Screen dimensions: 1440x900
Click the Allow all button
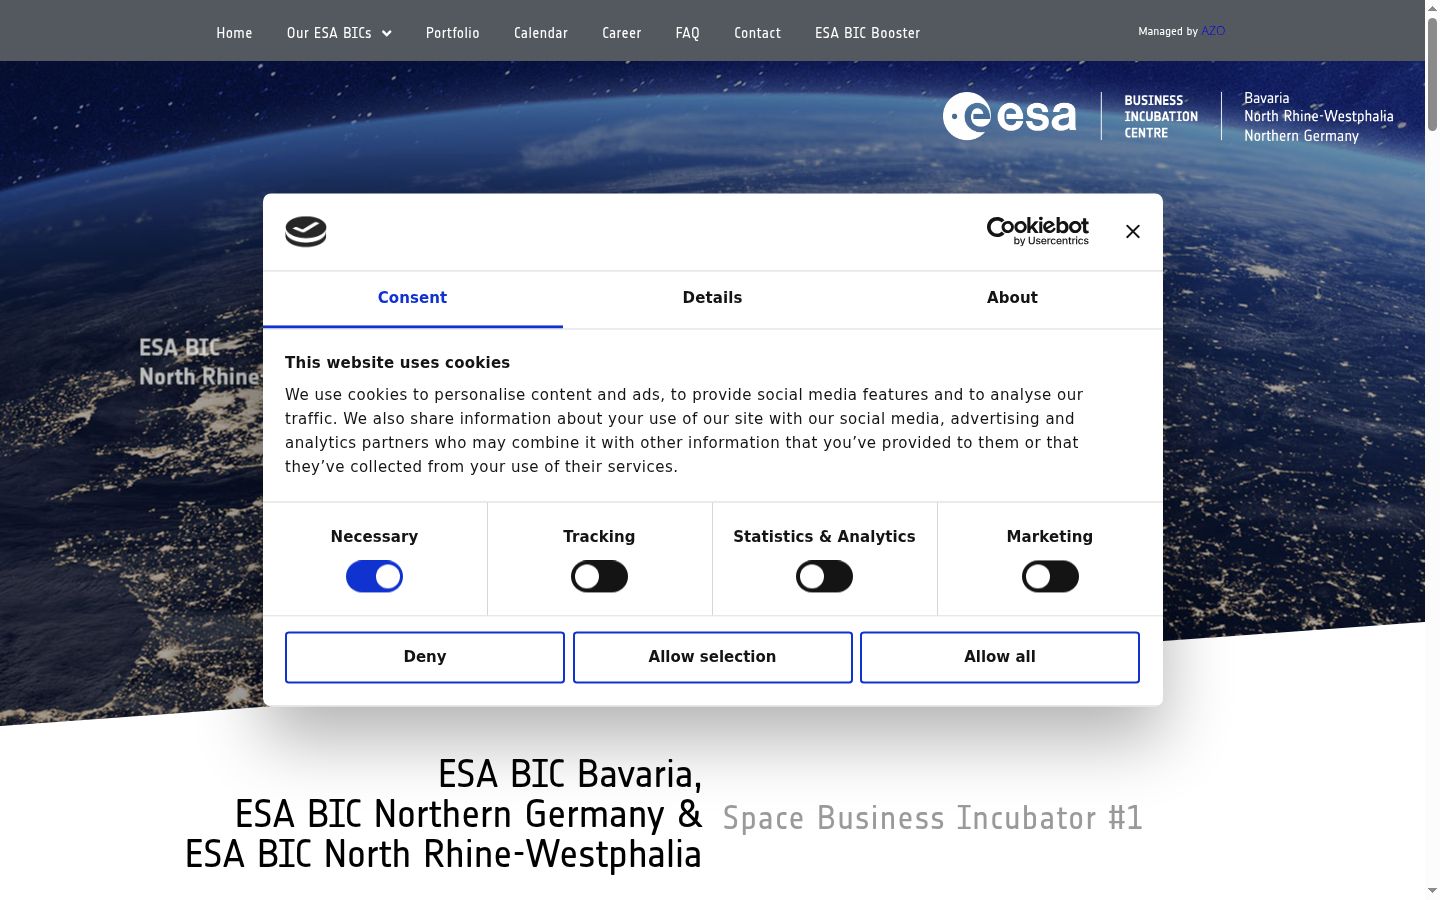click(1000, 657)
